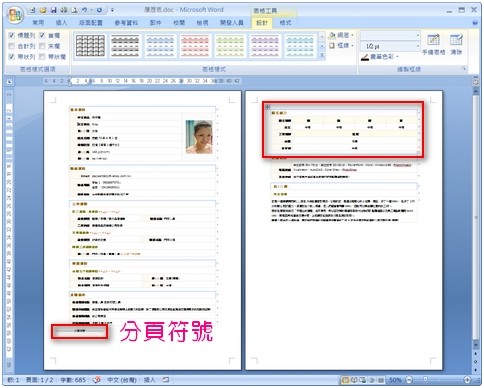Switch to the 格式 table tools tab
The image size is (484, 388).
tap(285, 23)
